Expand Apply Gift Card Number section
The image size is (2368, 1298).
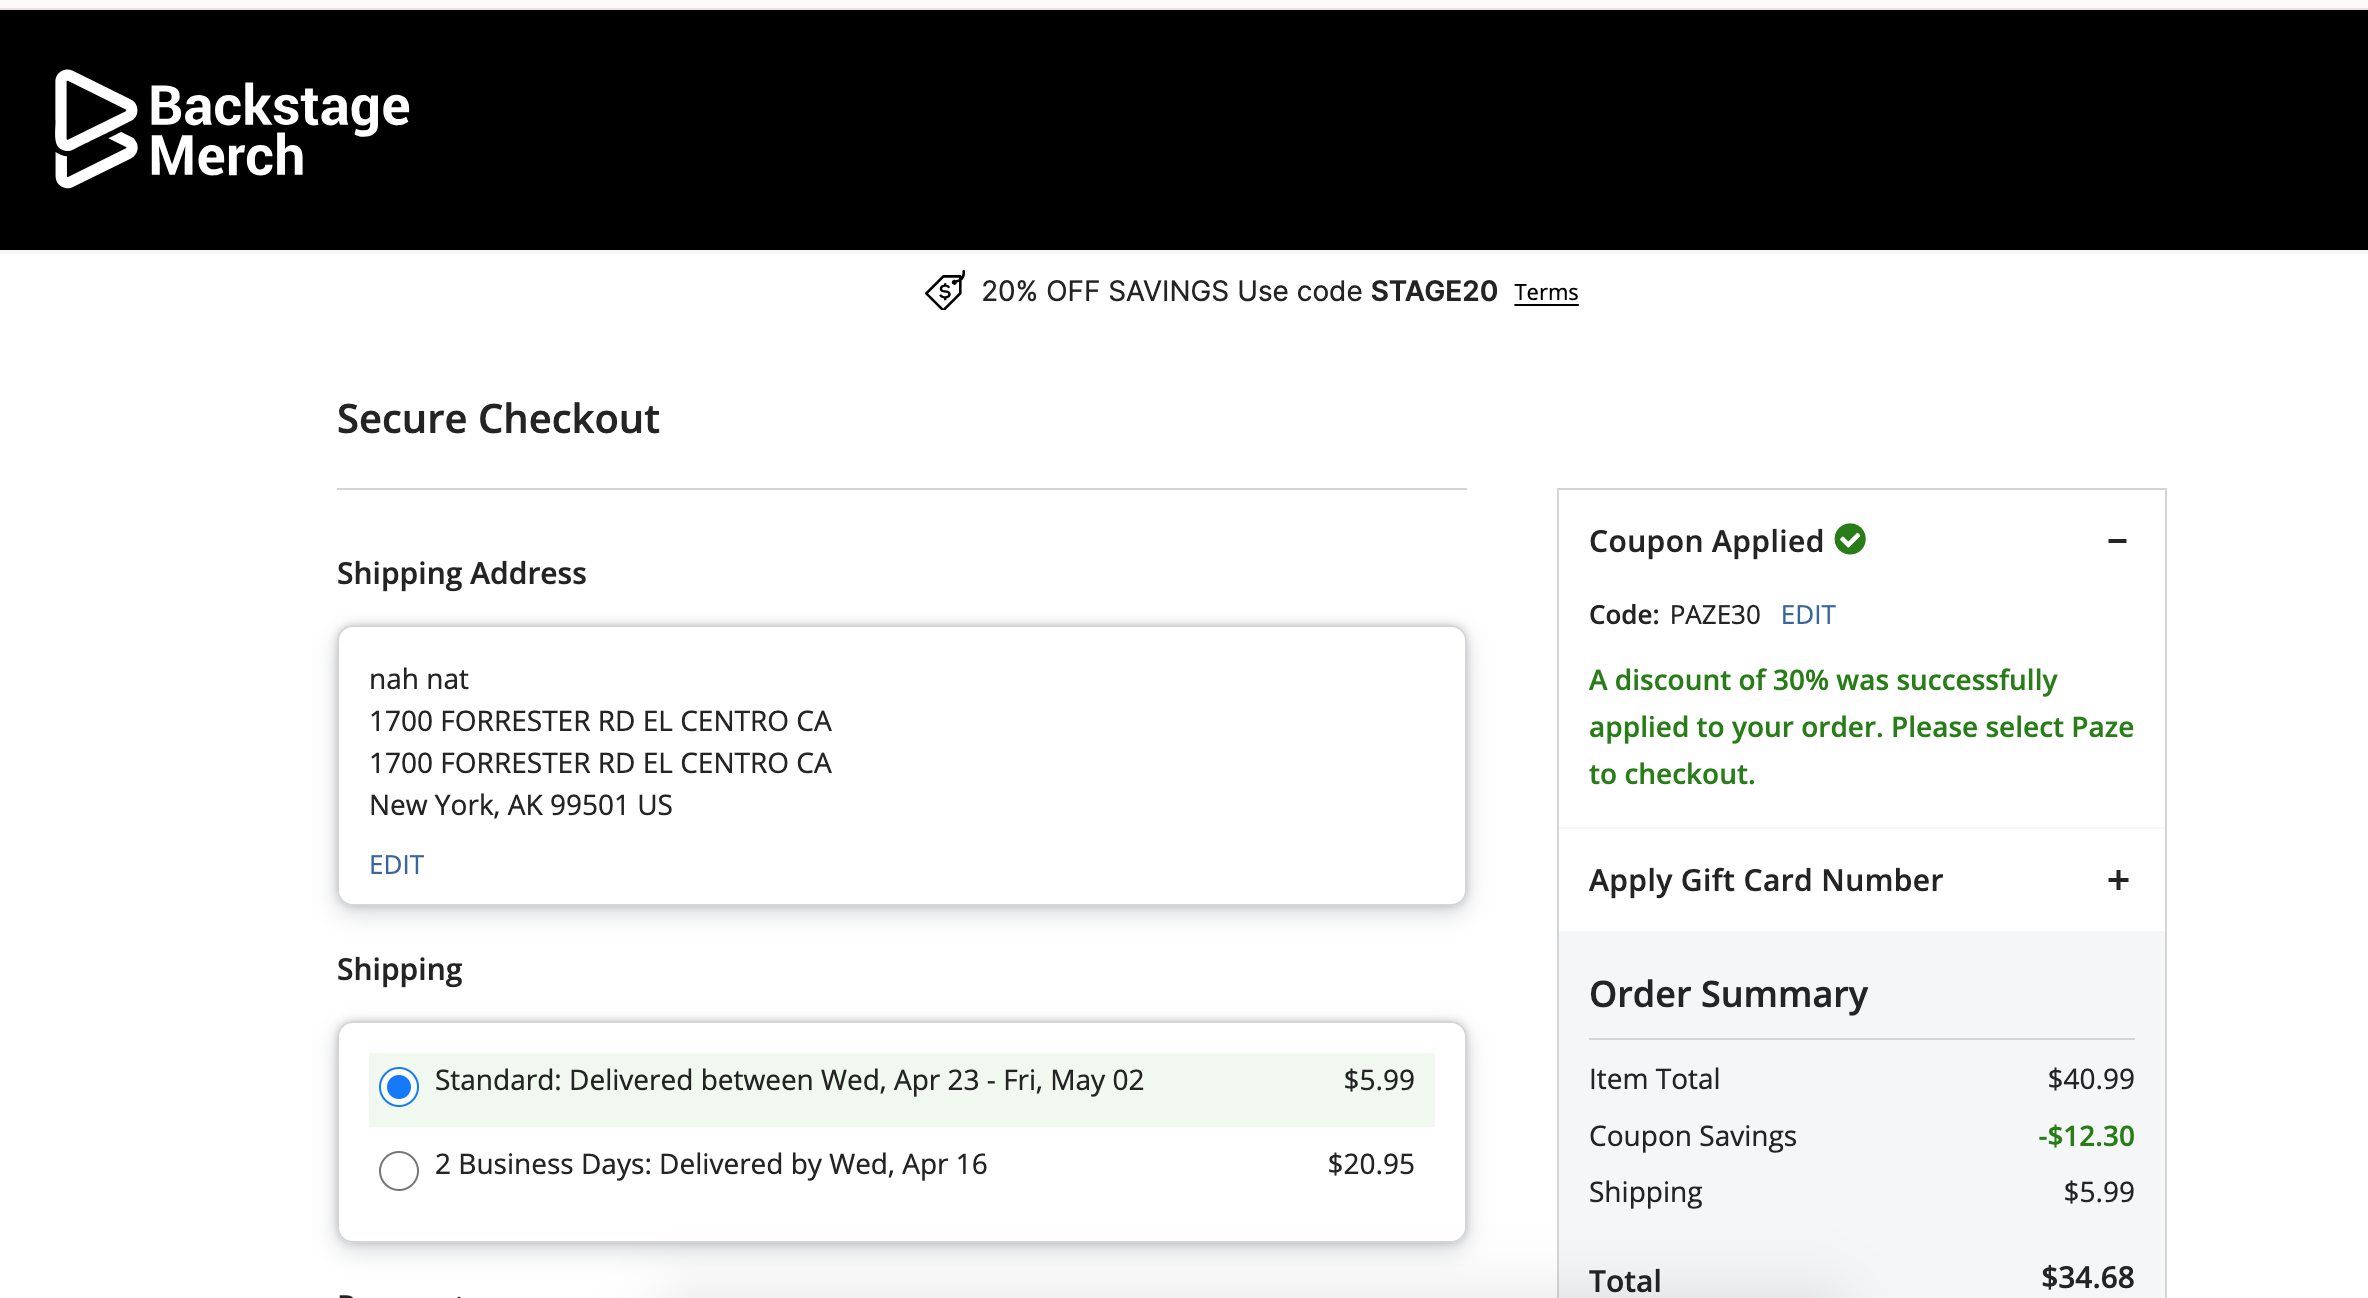click(x=2117, y=880)
